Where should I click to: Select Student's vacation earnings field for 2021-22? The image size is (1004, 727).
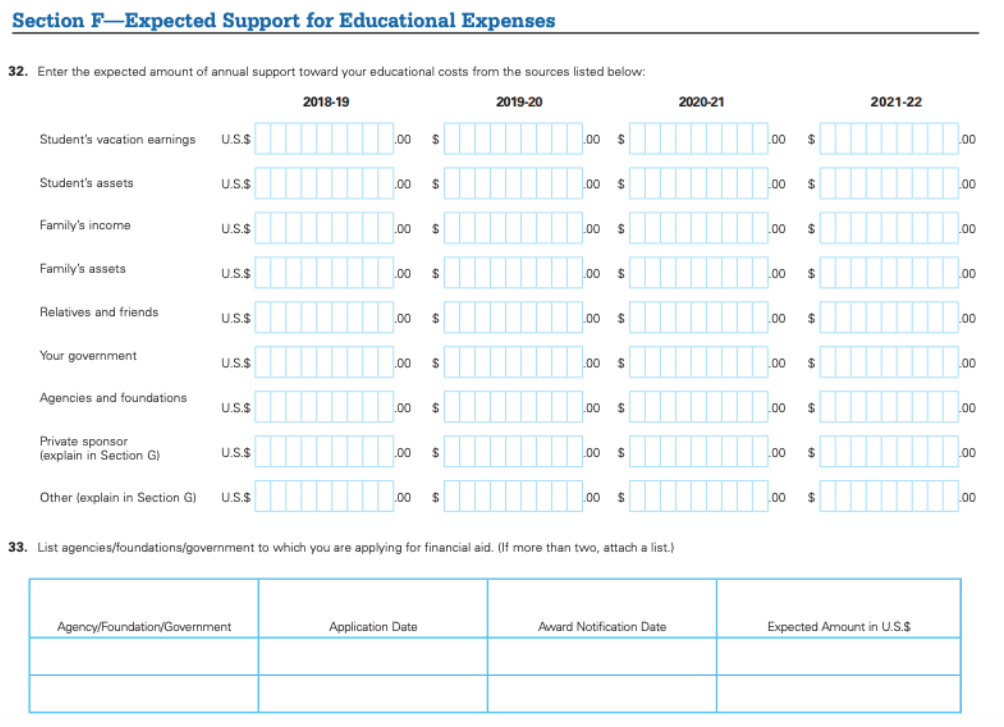tap(888, 140)
